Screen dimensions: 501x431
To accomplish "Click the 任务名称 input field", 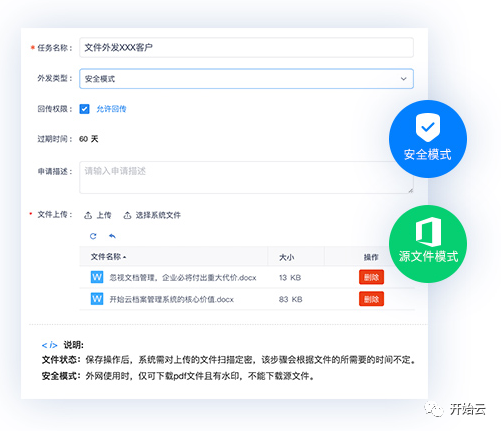I will [246, 47].
